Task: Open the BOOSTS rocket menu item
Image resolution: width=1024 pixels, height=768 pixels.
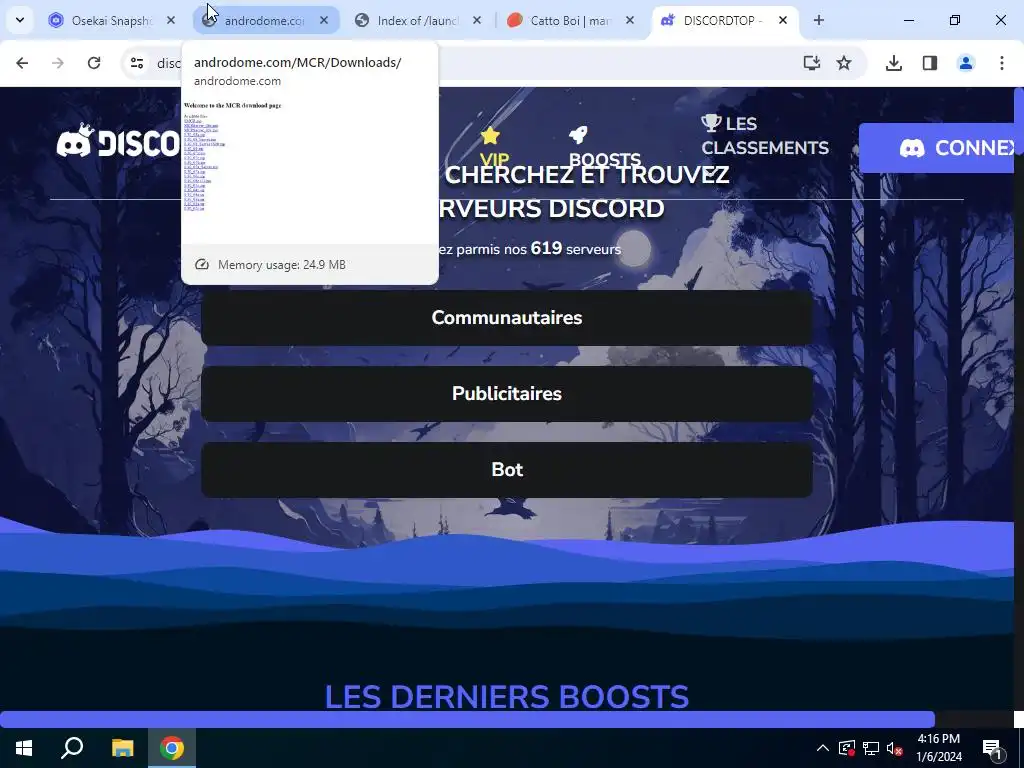Action: tap(605, 147)
